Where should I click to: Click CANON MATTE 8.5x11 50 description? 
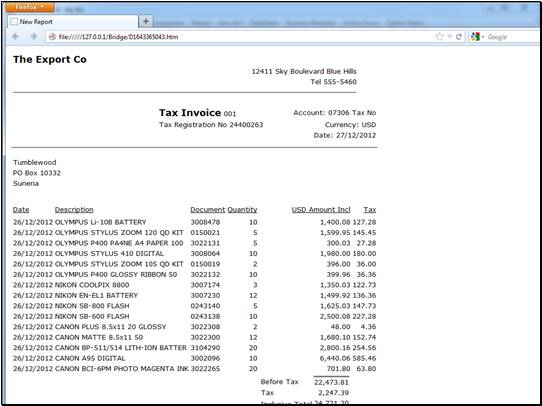click(99, 337)
